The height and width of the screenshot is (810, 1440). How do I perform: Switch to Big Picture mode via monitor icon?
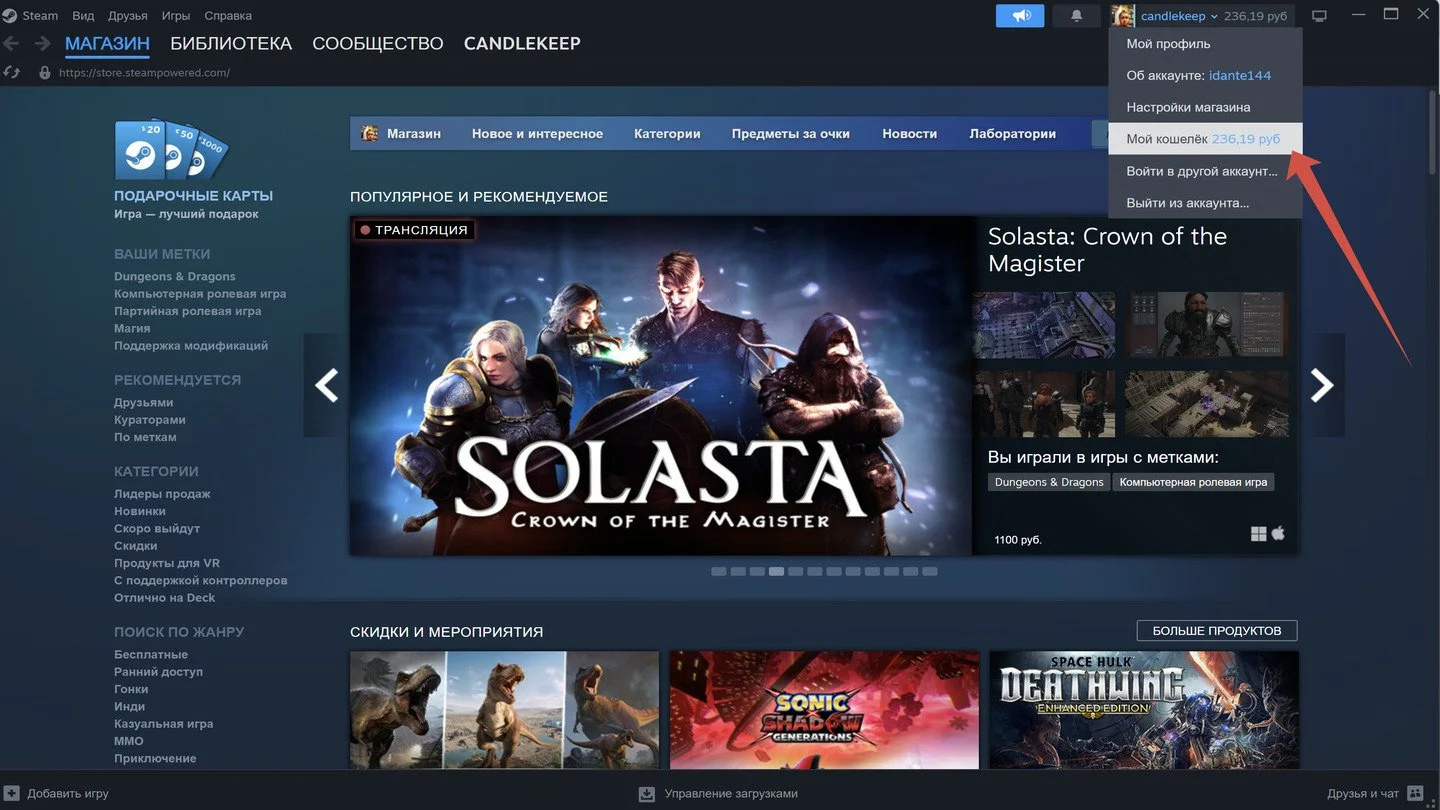[1319, 16]
